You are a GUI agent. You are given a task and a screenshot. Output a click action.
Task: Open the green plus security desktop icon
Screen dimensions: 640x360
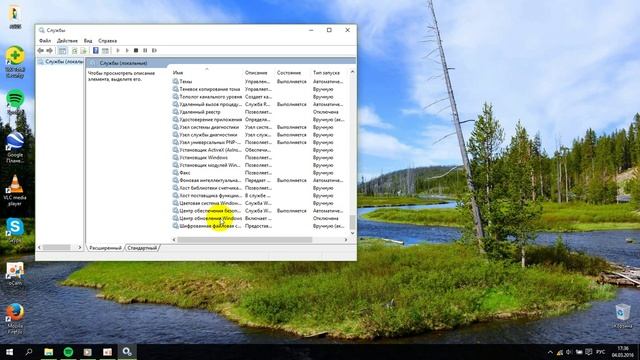click(15, 61)
